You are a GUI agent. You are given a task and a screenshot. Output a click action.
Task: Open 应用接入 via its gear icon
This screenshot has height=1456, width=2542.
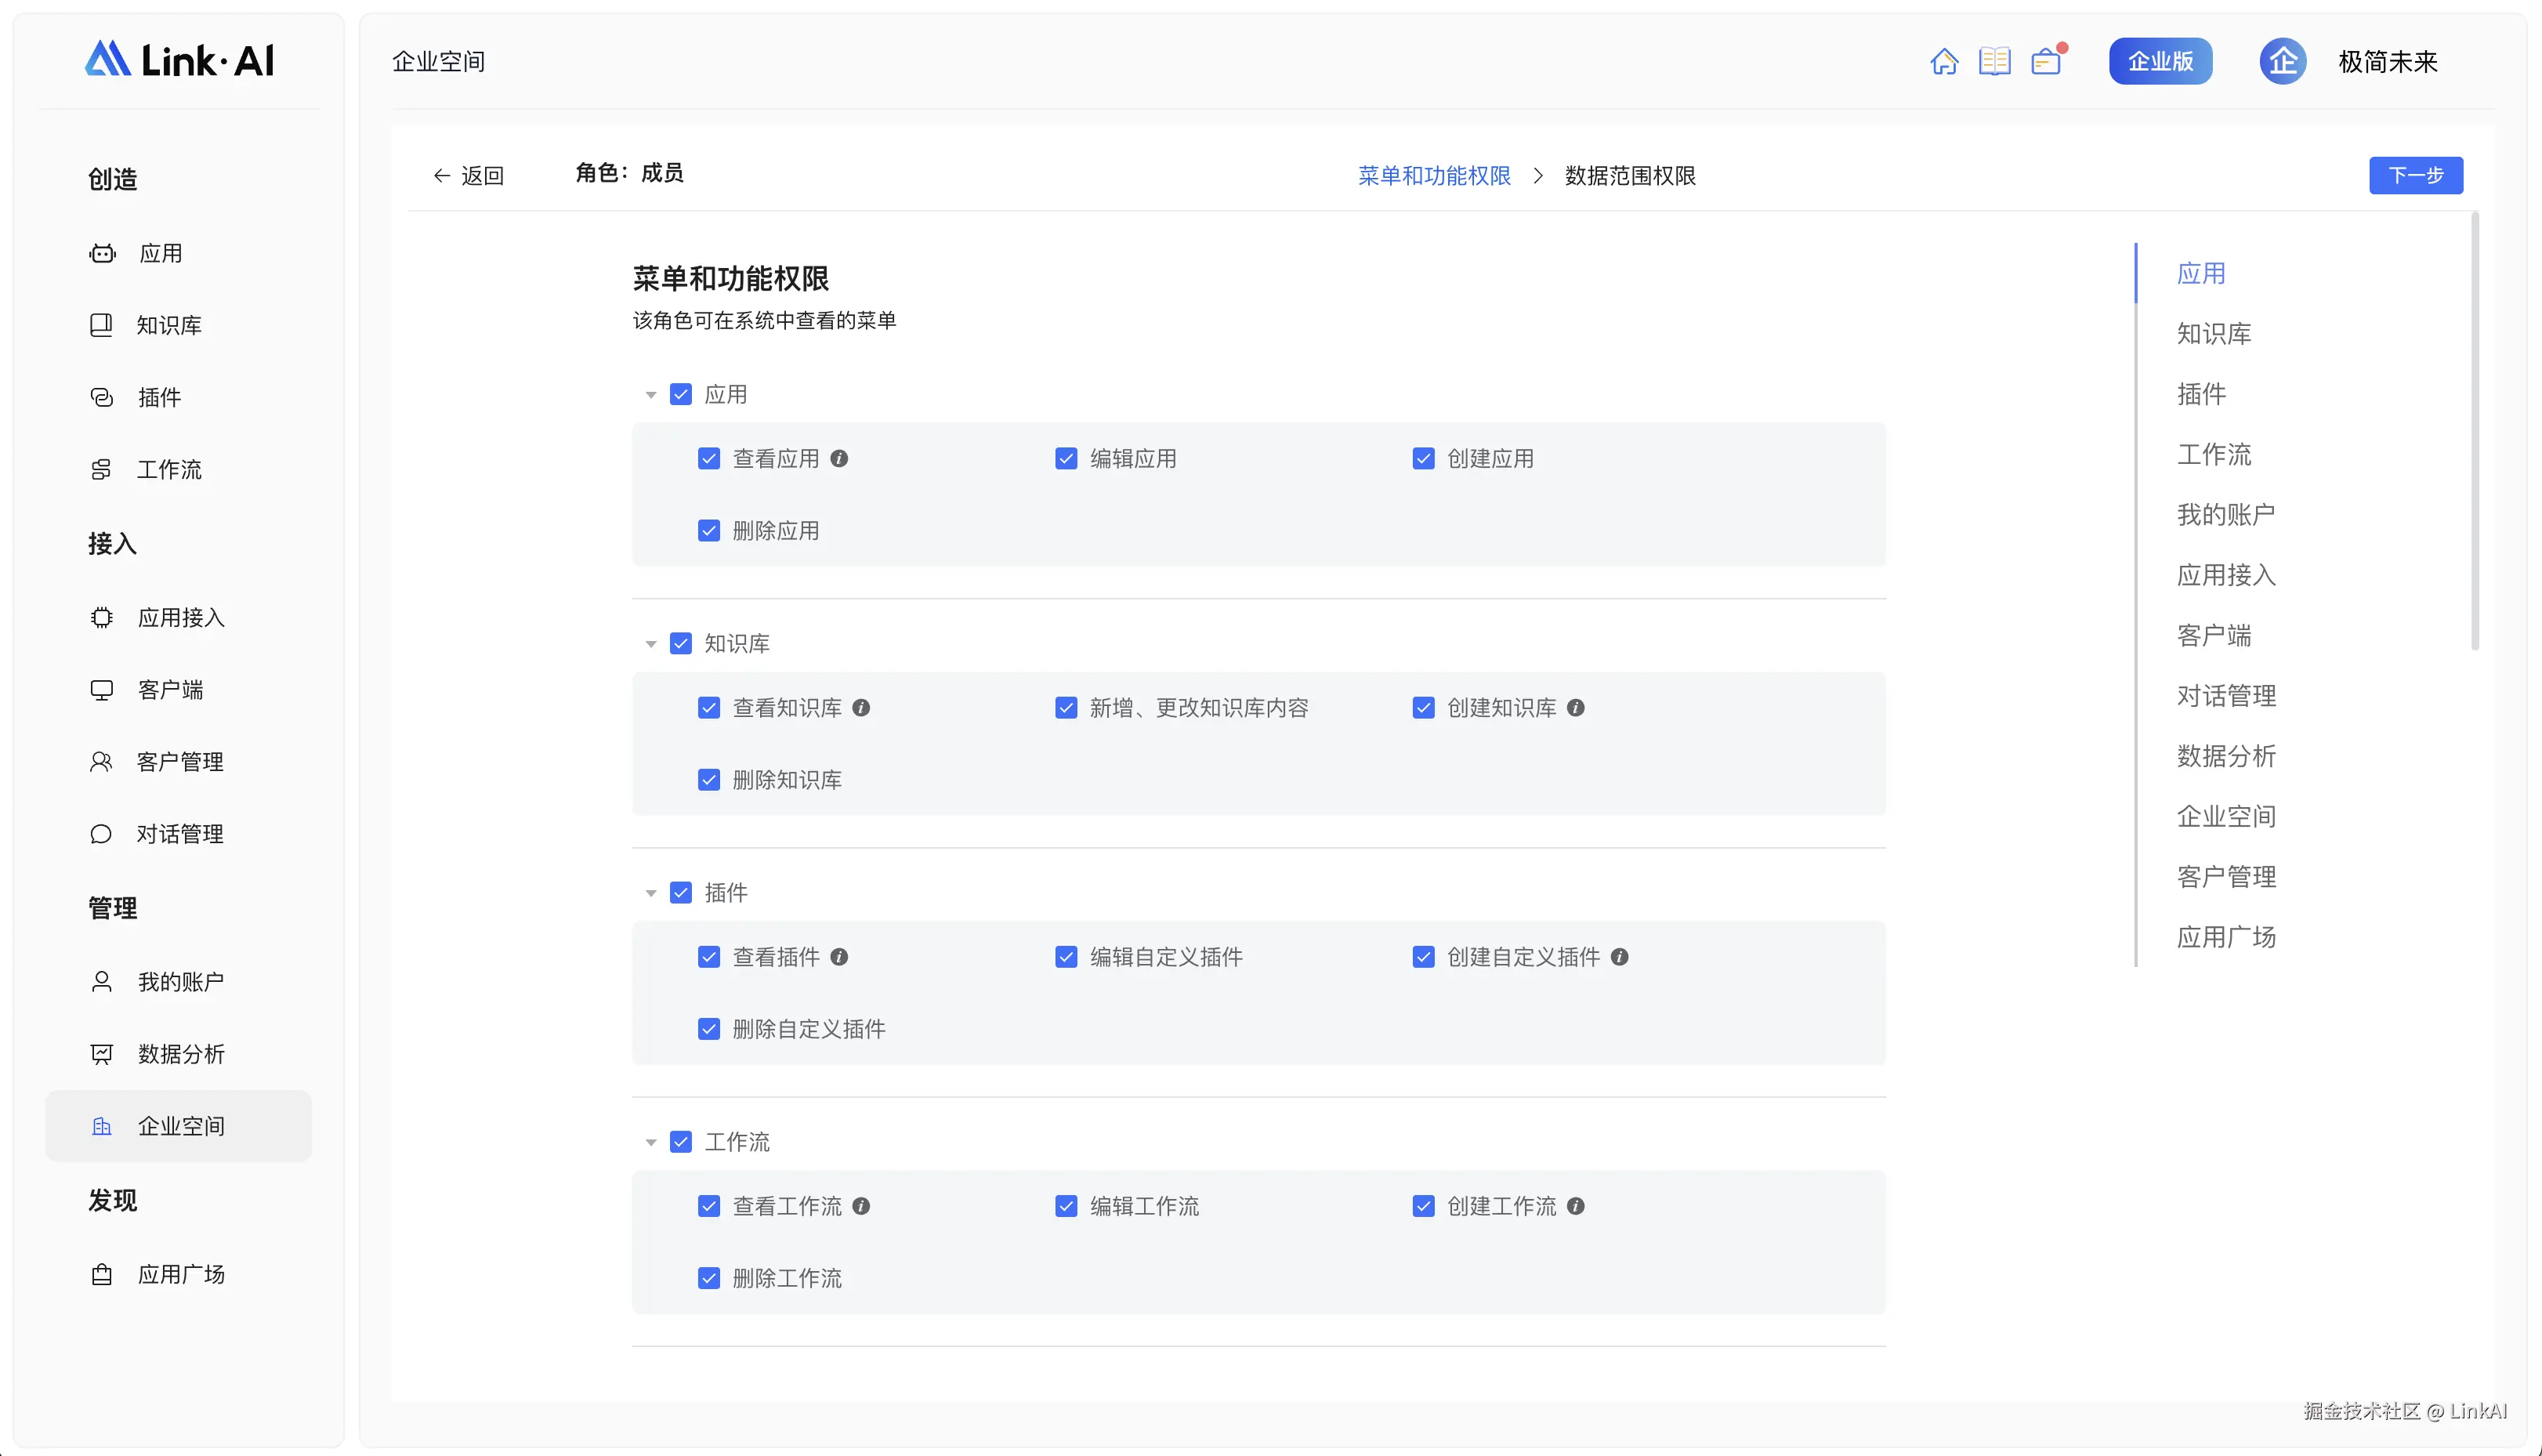pyautogui.click(x=101, y=617)
